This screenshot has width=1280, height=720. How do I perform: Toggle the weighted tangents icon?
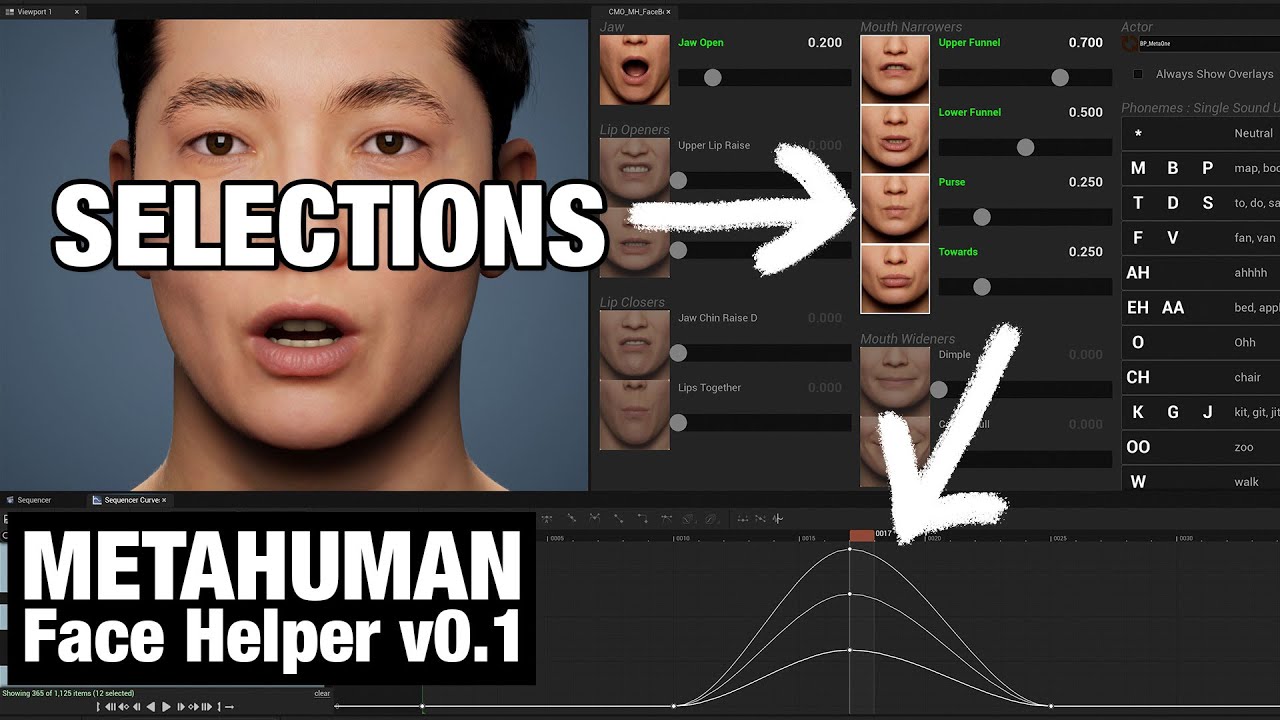(666, 519)
